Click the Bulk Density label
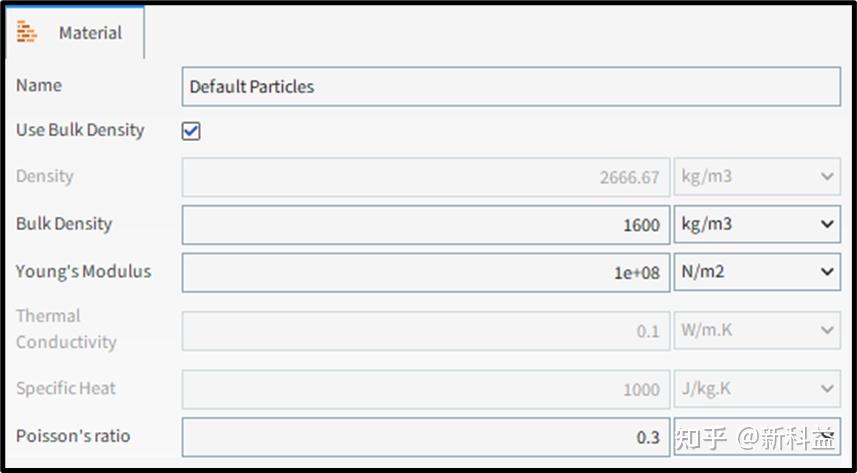857x473 pixels. point(64,224)
